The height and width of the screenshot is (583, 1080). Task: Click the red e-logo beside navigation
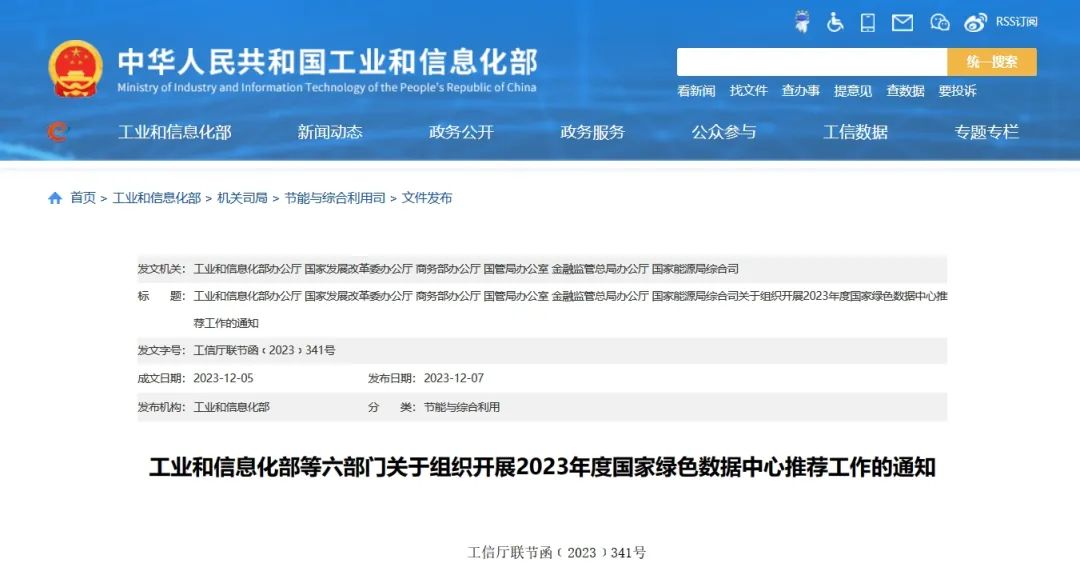click(59, 131)
